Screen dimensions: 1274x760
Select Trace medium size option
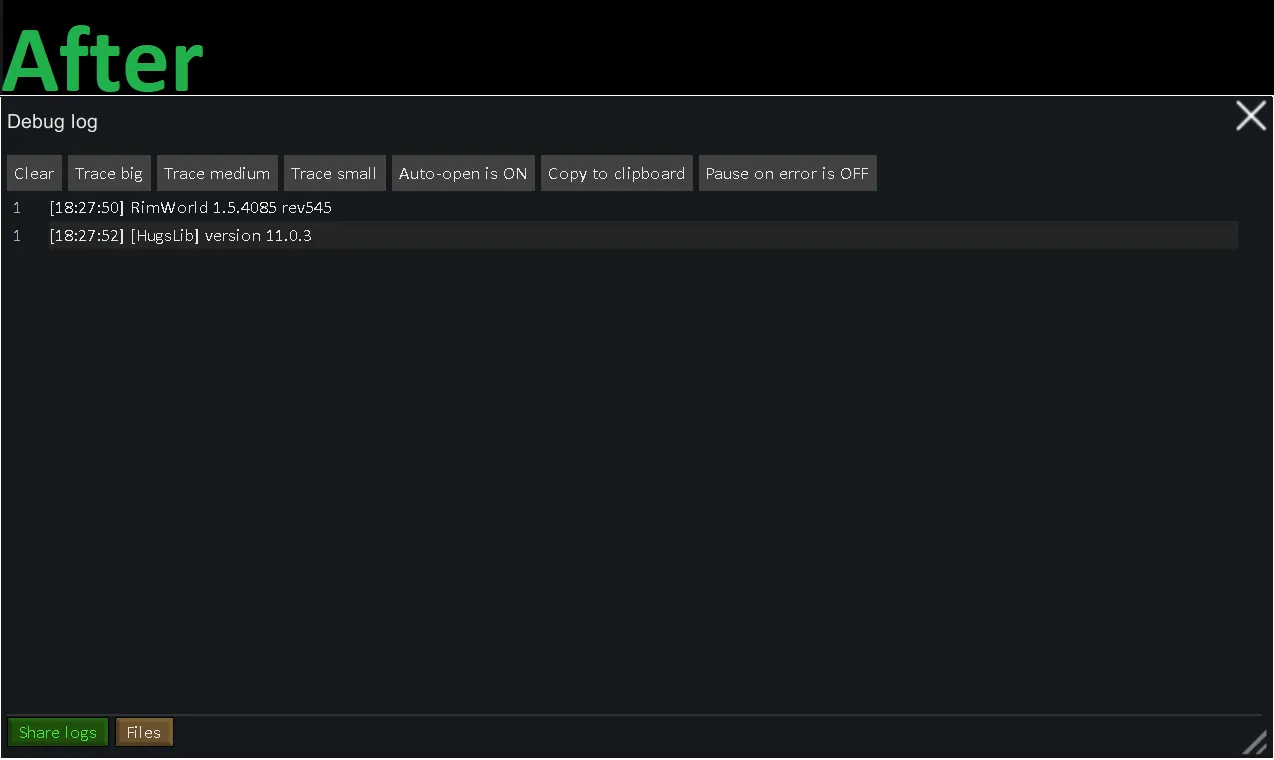click(x=217, y=173)
